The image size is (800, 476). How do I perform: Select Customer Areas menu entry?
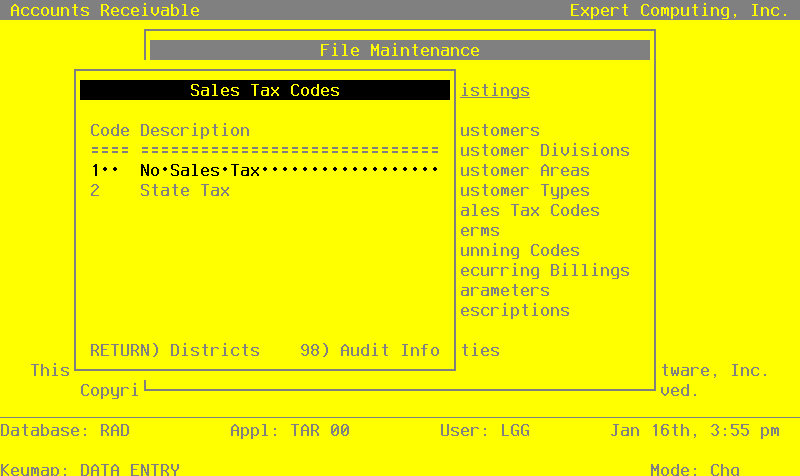(x=525, y=170)
